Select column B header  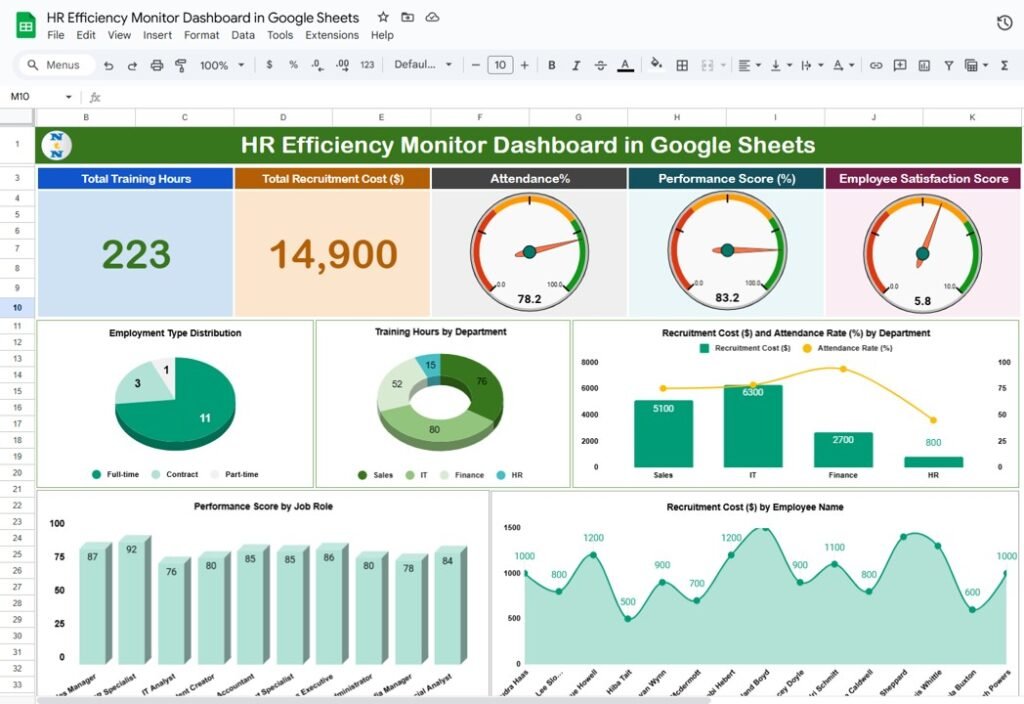click(x=86, y=117)
